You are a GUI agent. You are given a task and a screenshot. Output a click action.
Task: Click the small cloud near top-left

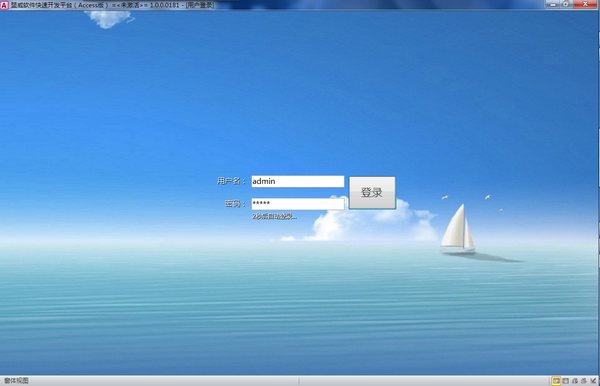[x=109, y=19]
